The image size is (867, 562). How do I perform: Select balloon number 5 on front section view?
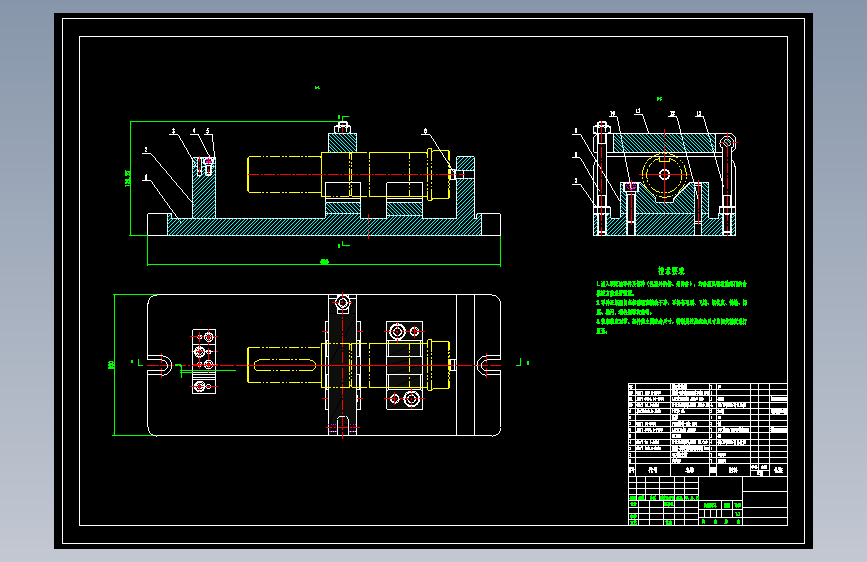(x=207, y=132)
